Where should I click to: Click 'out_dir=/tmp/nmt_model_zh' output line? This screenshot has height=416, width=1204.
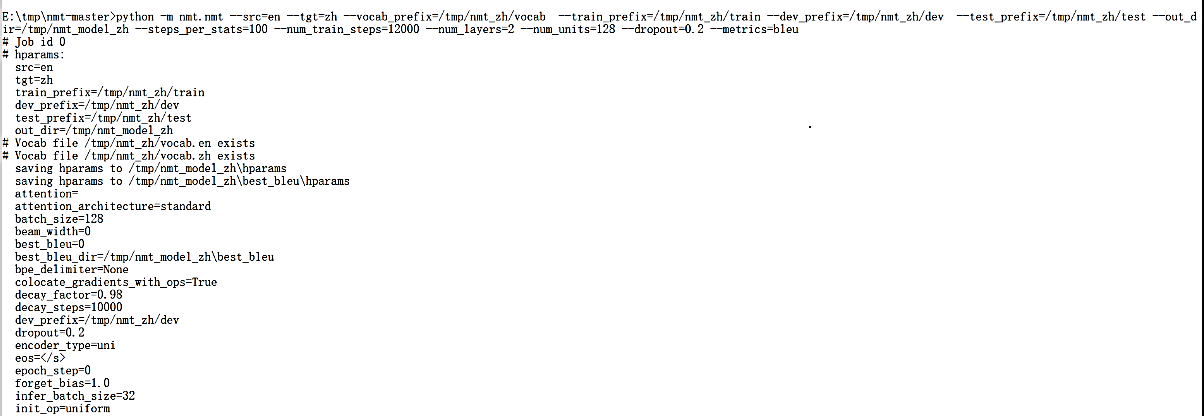tap(94, 130)
